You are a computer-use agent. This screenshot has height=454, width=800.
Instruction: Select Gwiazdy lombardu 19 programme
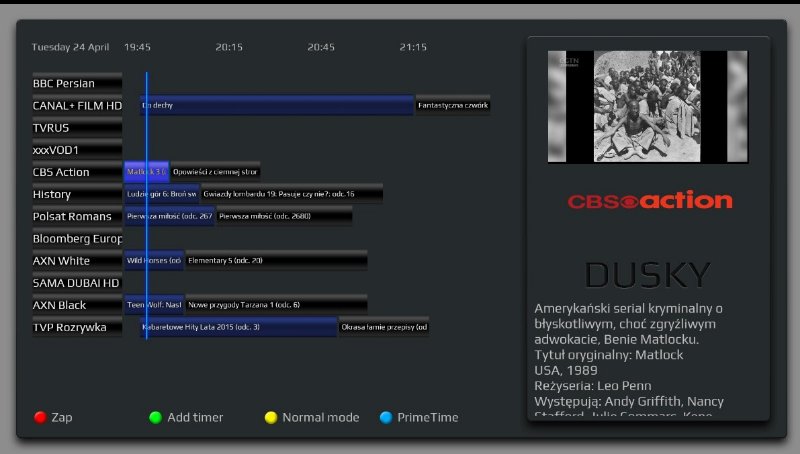(x=290, y=194)
